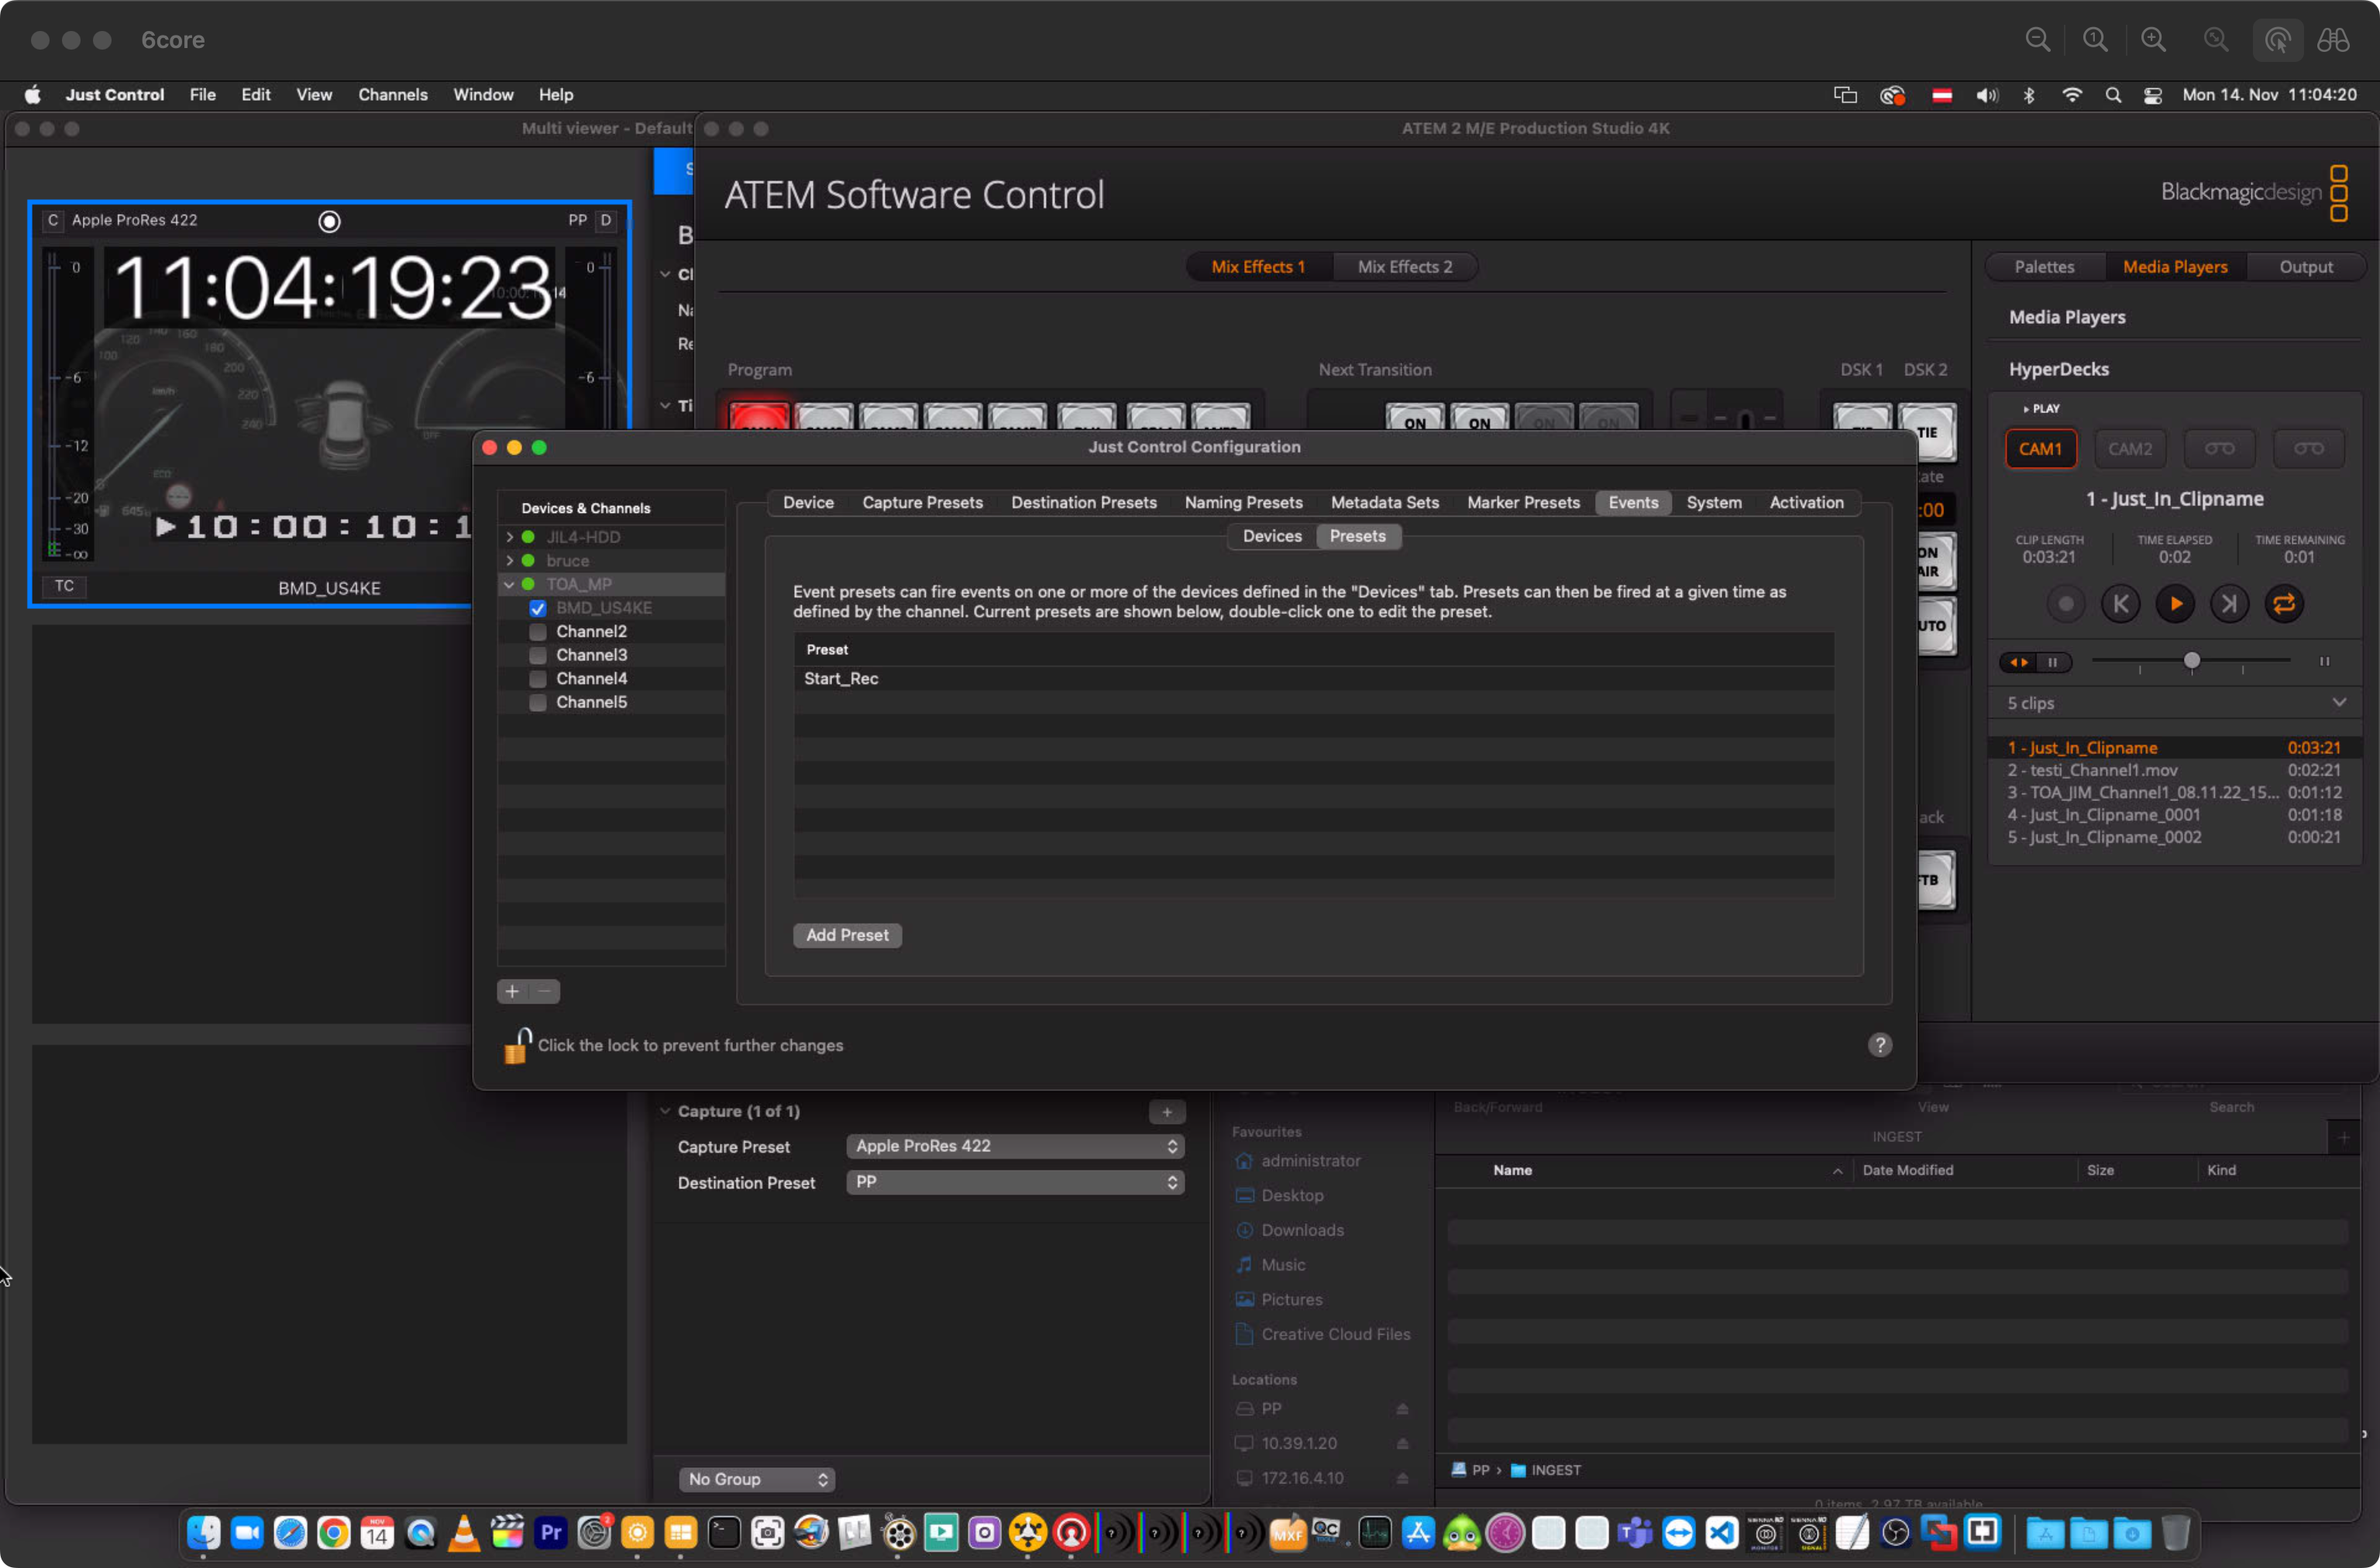This screenshot has height=1568, width=2380.
Task: Check the Channel3 checkbox
Action: (538, 655)
